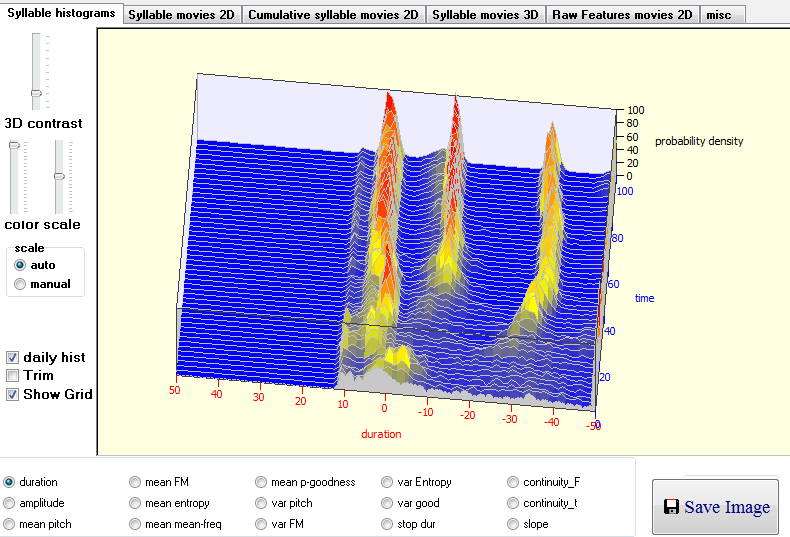Switch to Cumulative syllable movies 2D tab
Image resolution: width=790 pixels, height=537 pixels.
pyautogui.click(x=333, y=15)
